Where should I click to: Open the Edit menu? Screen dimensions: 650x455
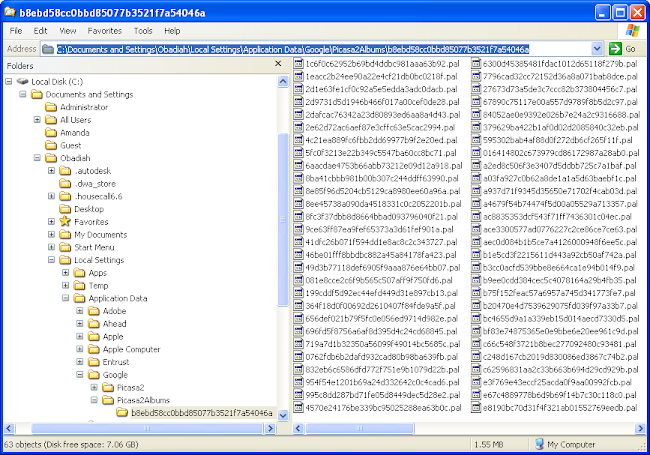pos(40,31)
